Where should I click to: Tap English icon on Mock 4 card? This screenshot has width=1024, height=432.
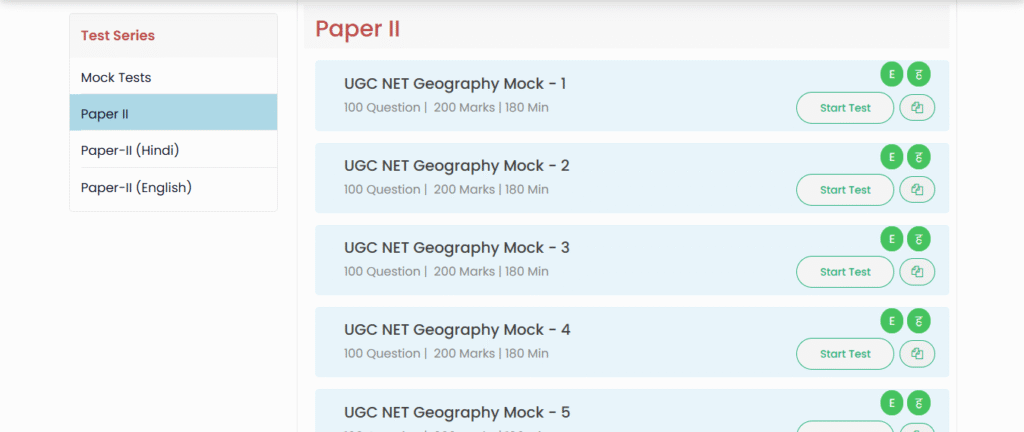(x=891, y=321)
